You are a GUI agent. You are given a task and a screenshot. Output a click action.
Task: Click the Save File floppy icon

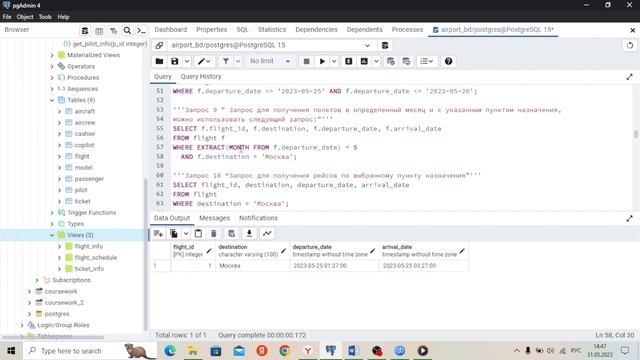[175, 61]
